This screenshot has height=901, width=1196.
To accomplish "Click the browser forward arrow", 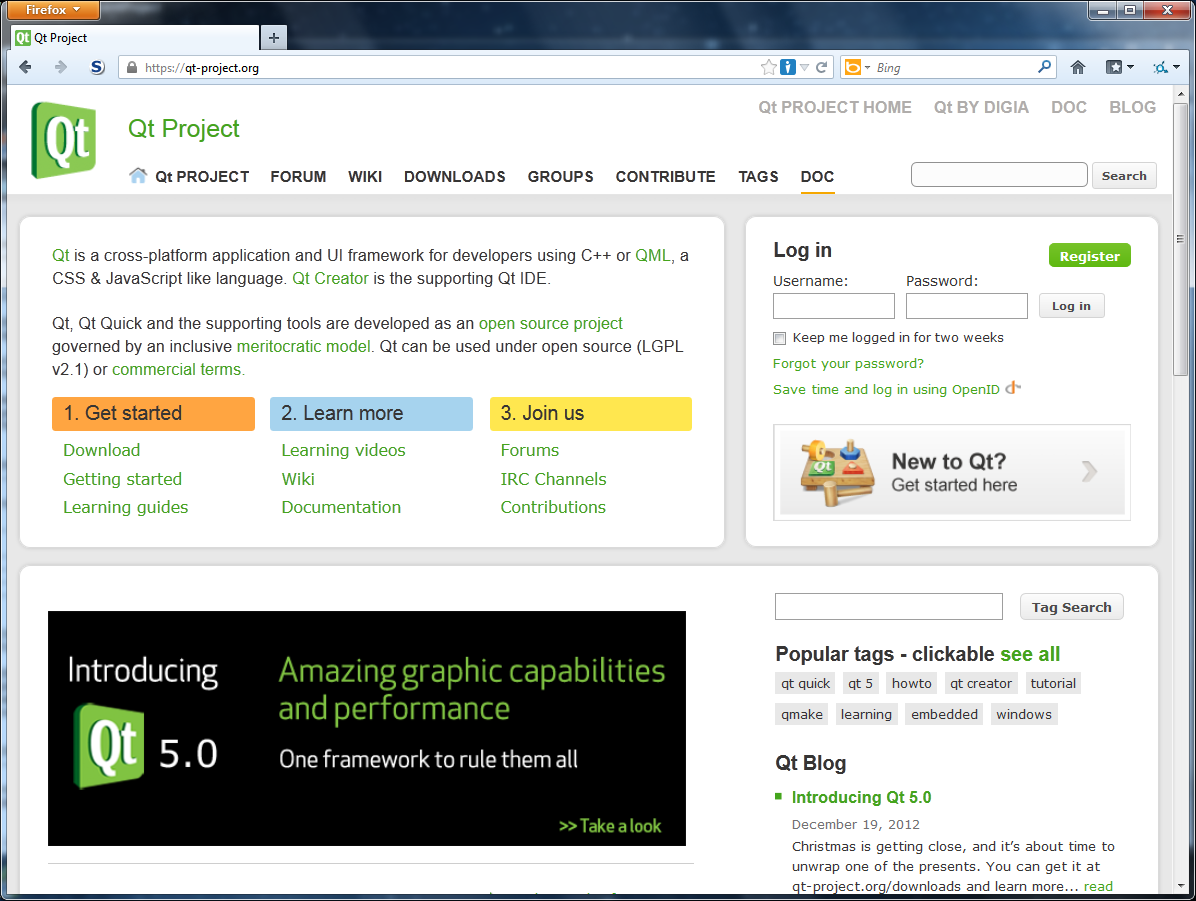I will pos(60,67).
